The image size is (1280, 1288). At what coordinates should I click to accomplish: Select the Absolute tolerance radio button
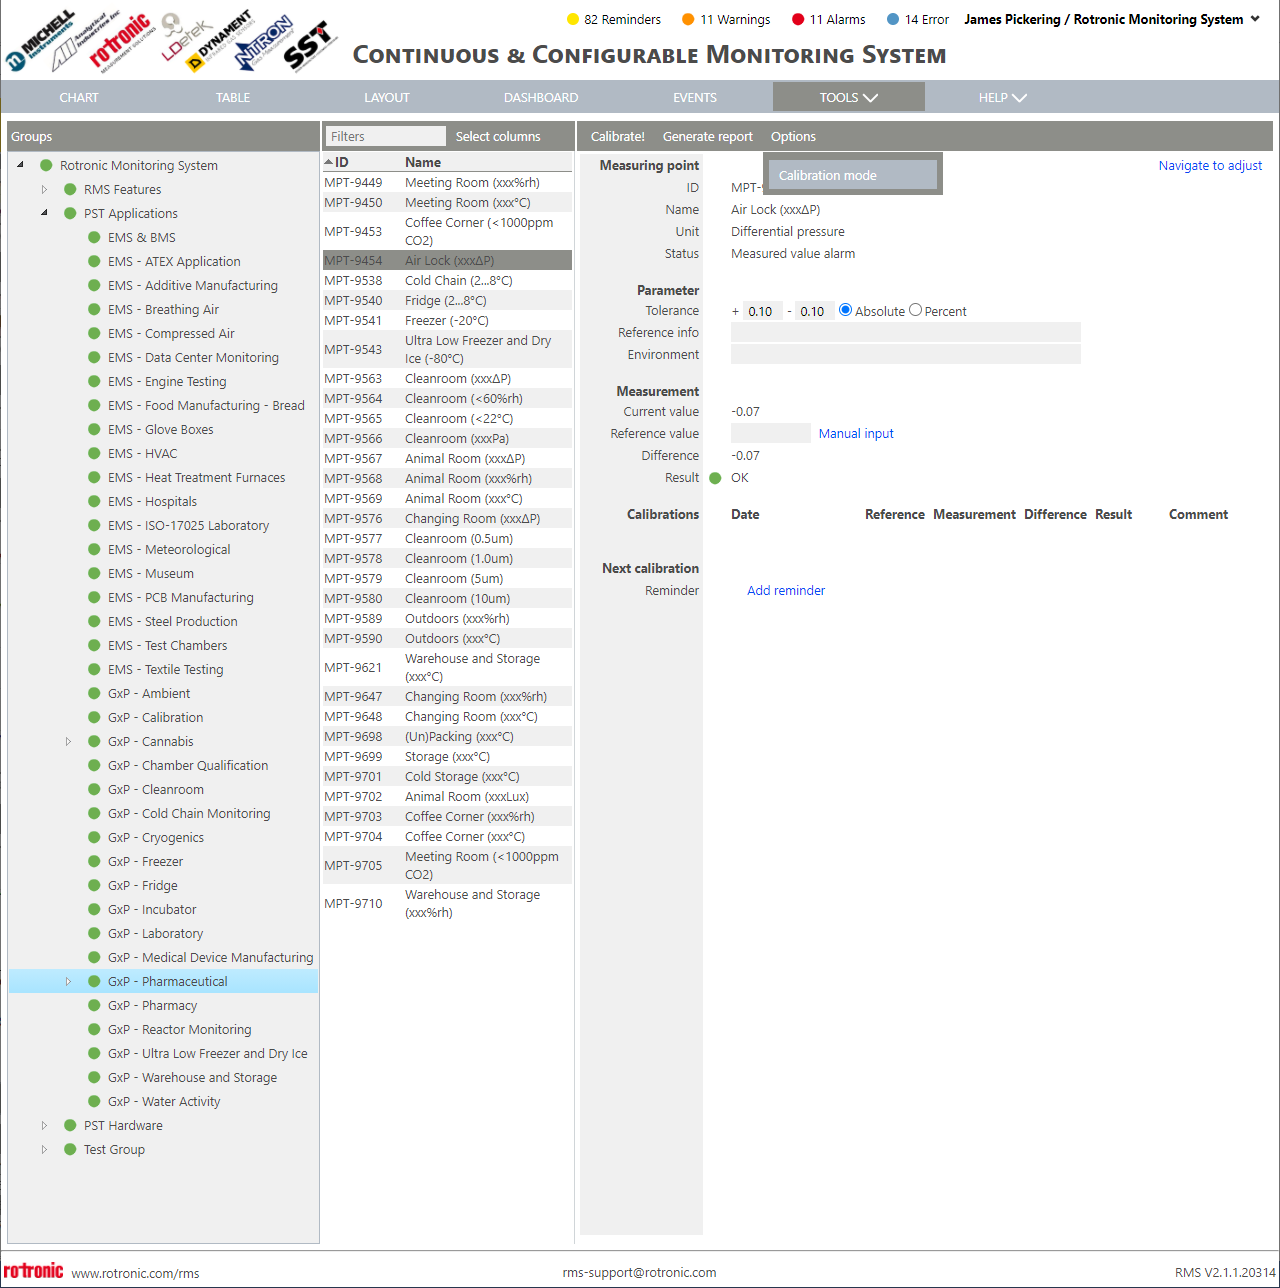pyautogui.click(x=846, y=310)
